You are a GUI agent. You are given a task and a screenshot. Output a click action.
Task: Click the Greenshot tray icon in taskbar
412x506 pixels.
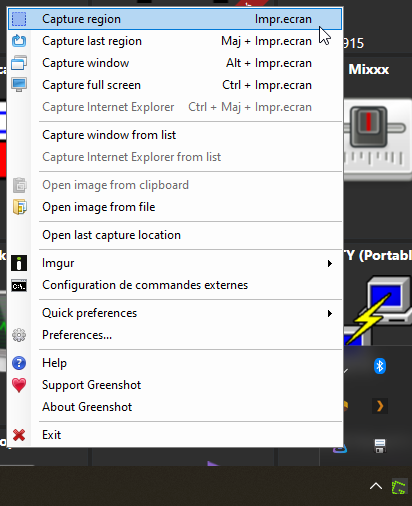(399, 487)
